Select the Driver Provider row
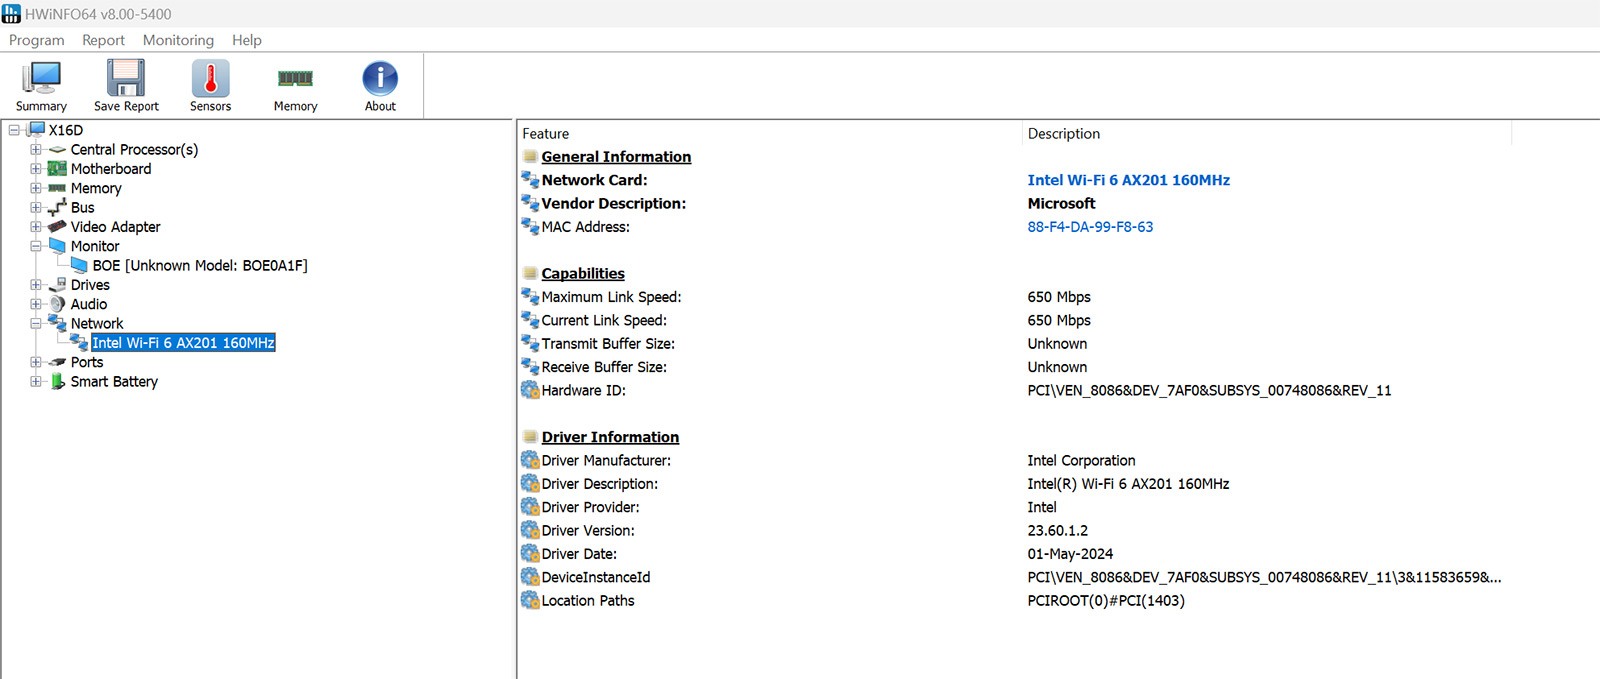The image size is (1600, 679). [x=1058, y=507]
